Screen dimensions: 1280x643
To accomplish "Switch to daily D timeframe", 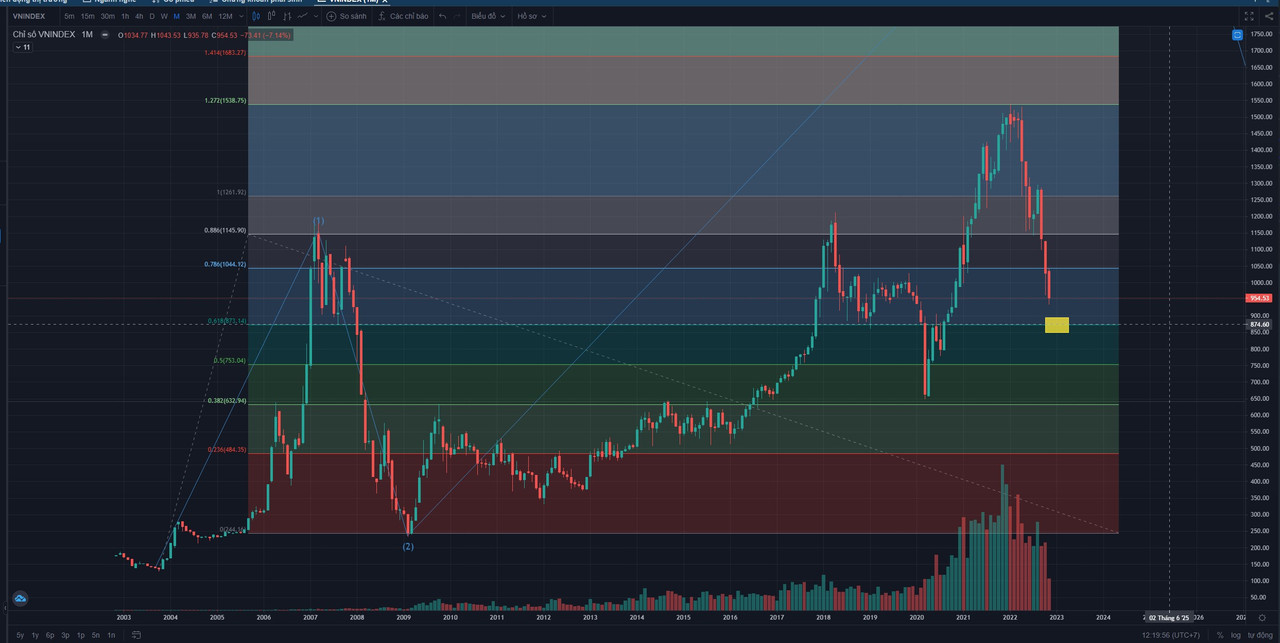I will pyautogui.click(x=152, y=16).
